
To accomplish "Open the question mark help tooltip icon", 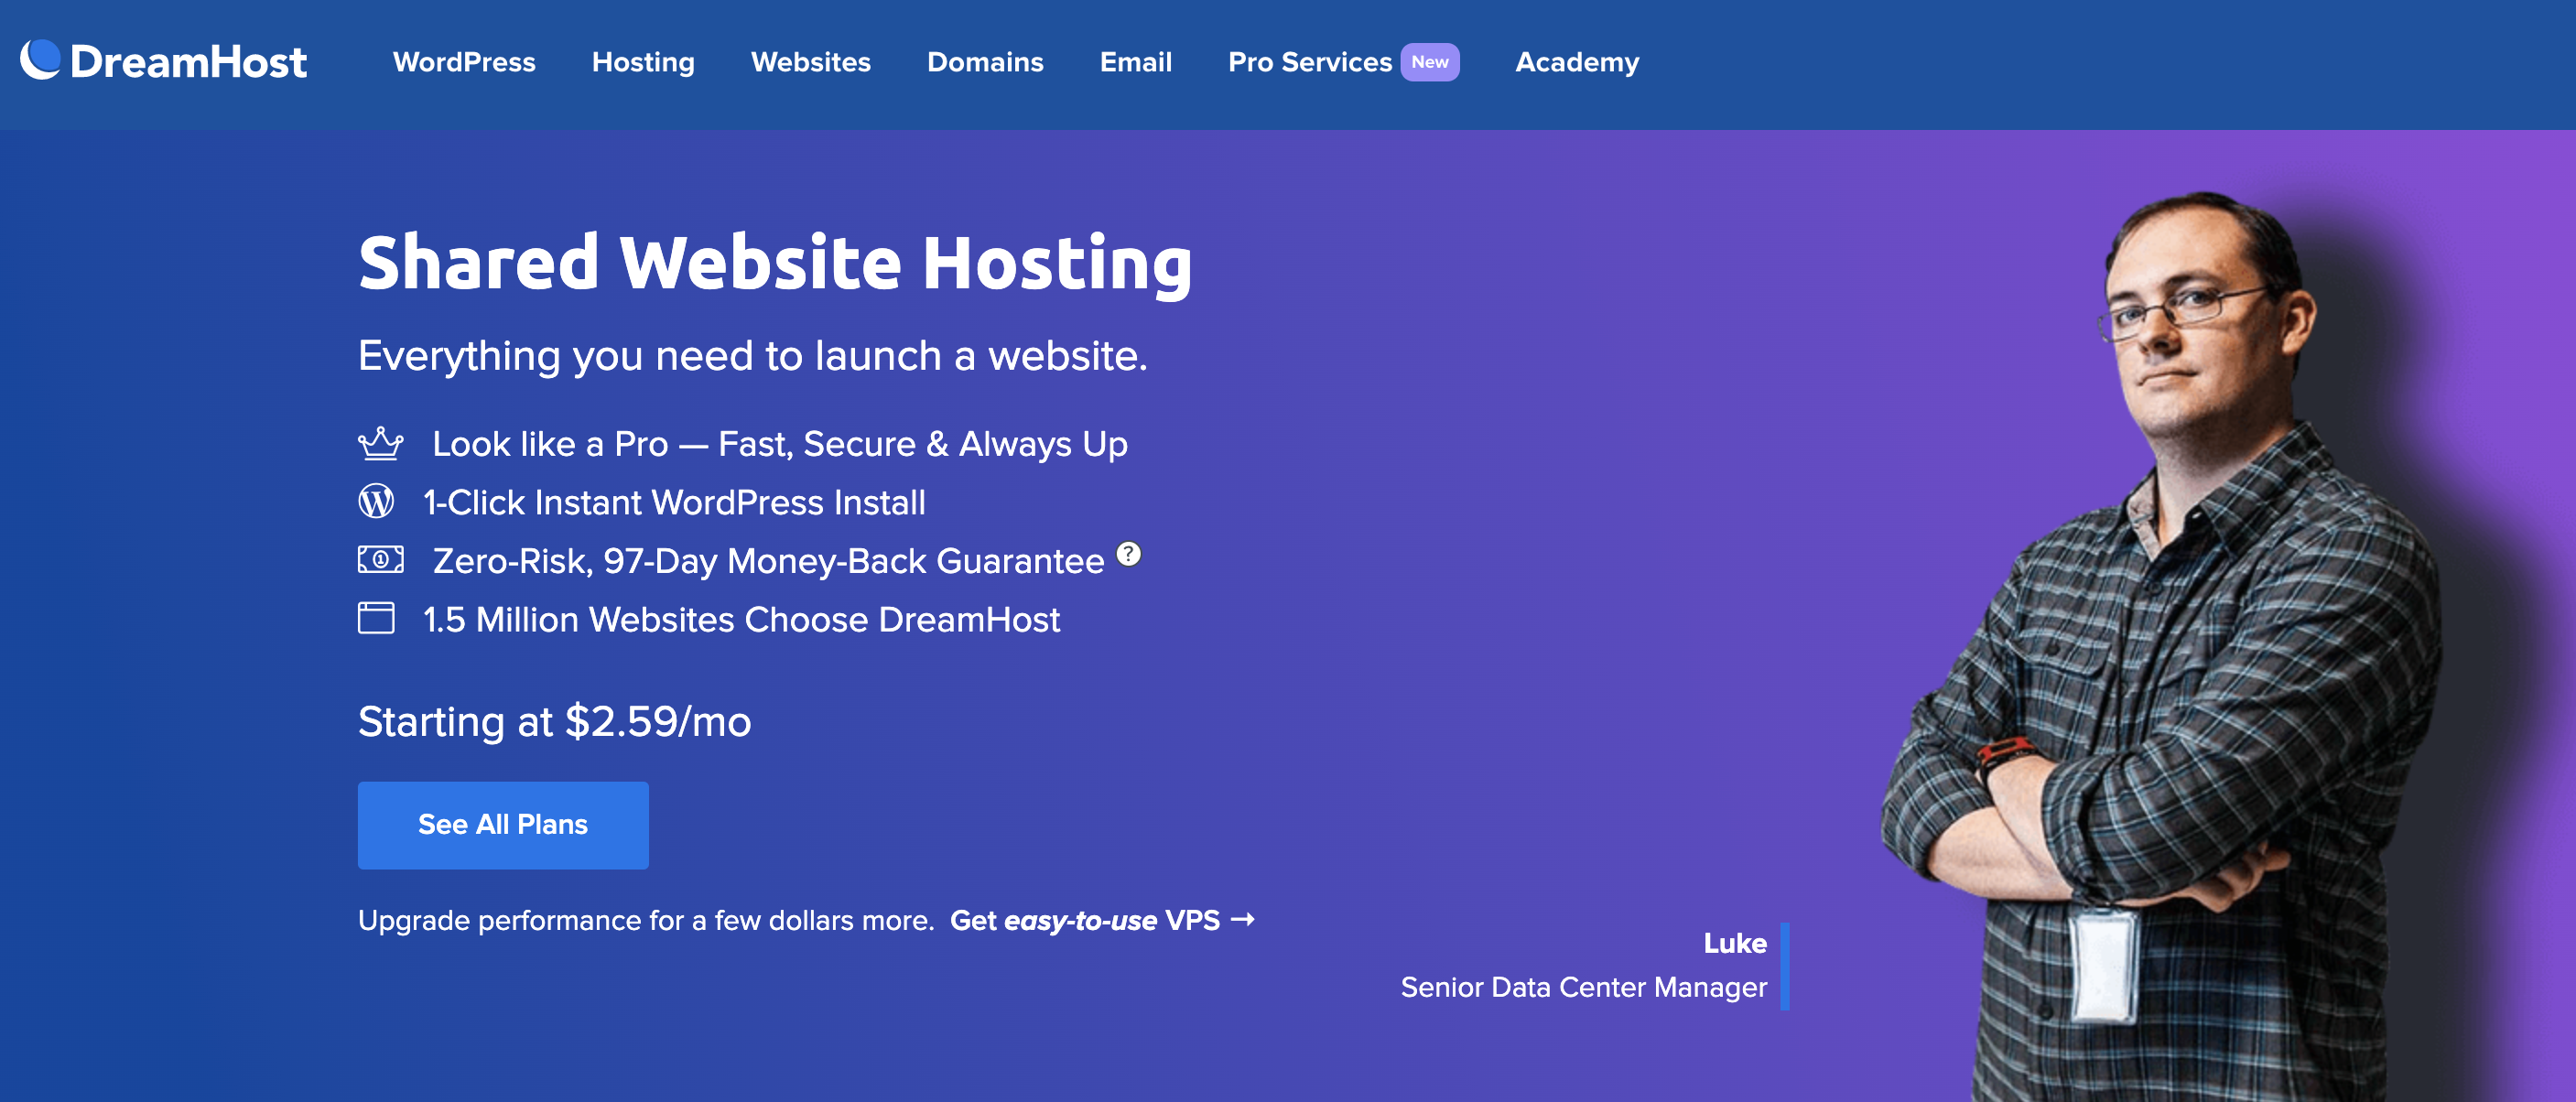I will pyautogui.click(x=1128, y=553).
